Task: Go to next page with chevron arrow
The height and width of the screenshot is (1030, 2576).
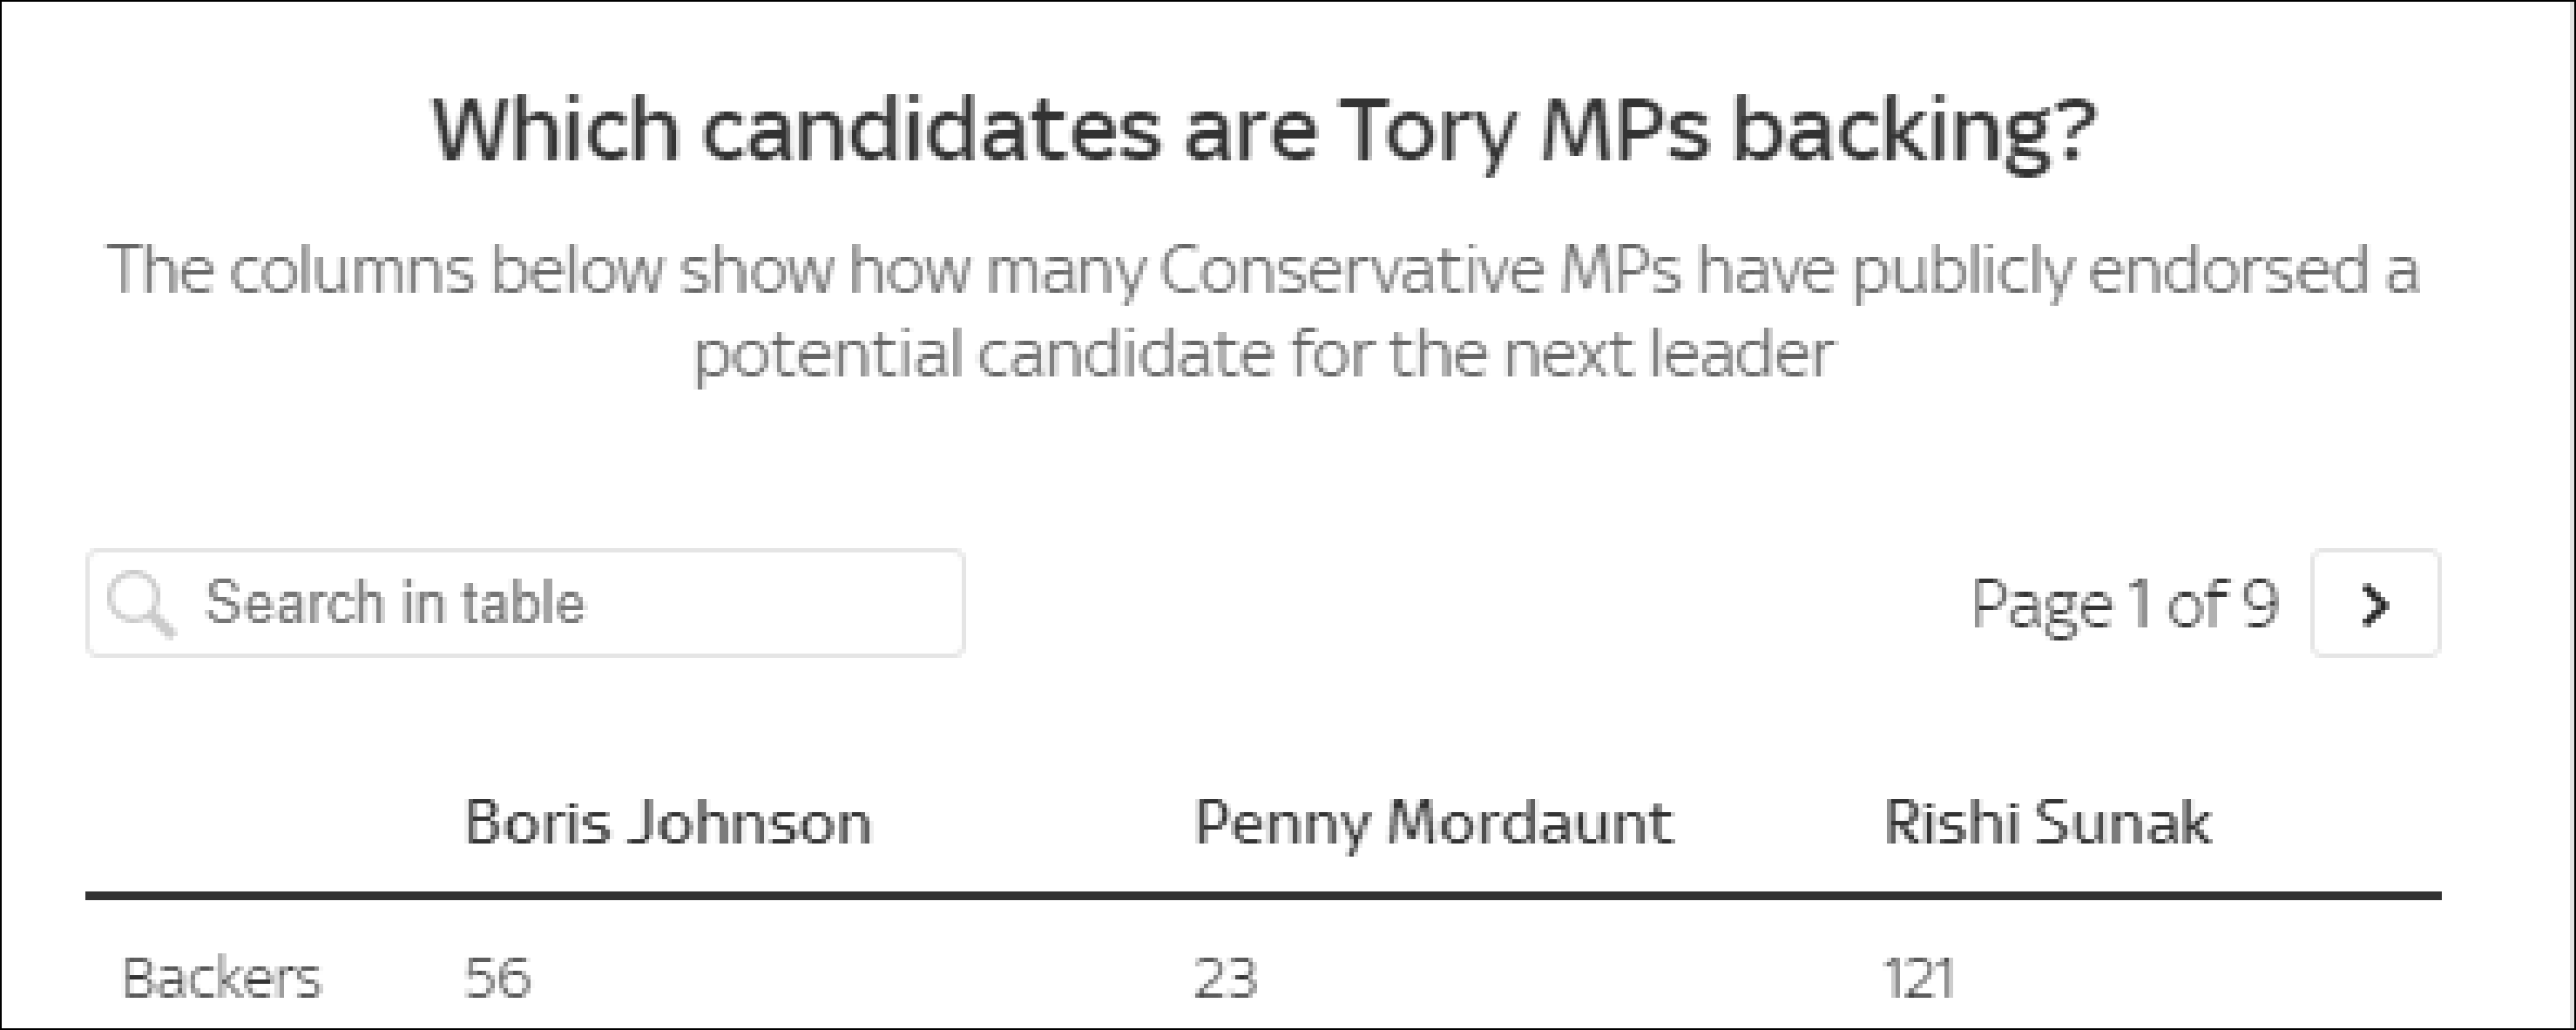Action: coord(2375,603)
